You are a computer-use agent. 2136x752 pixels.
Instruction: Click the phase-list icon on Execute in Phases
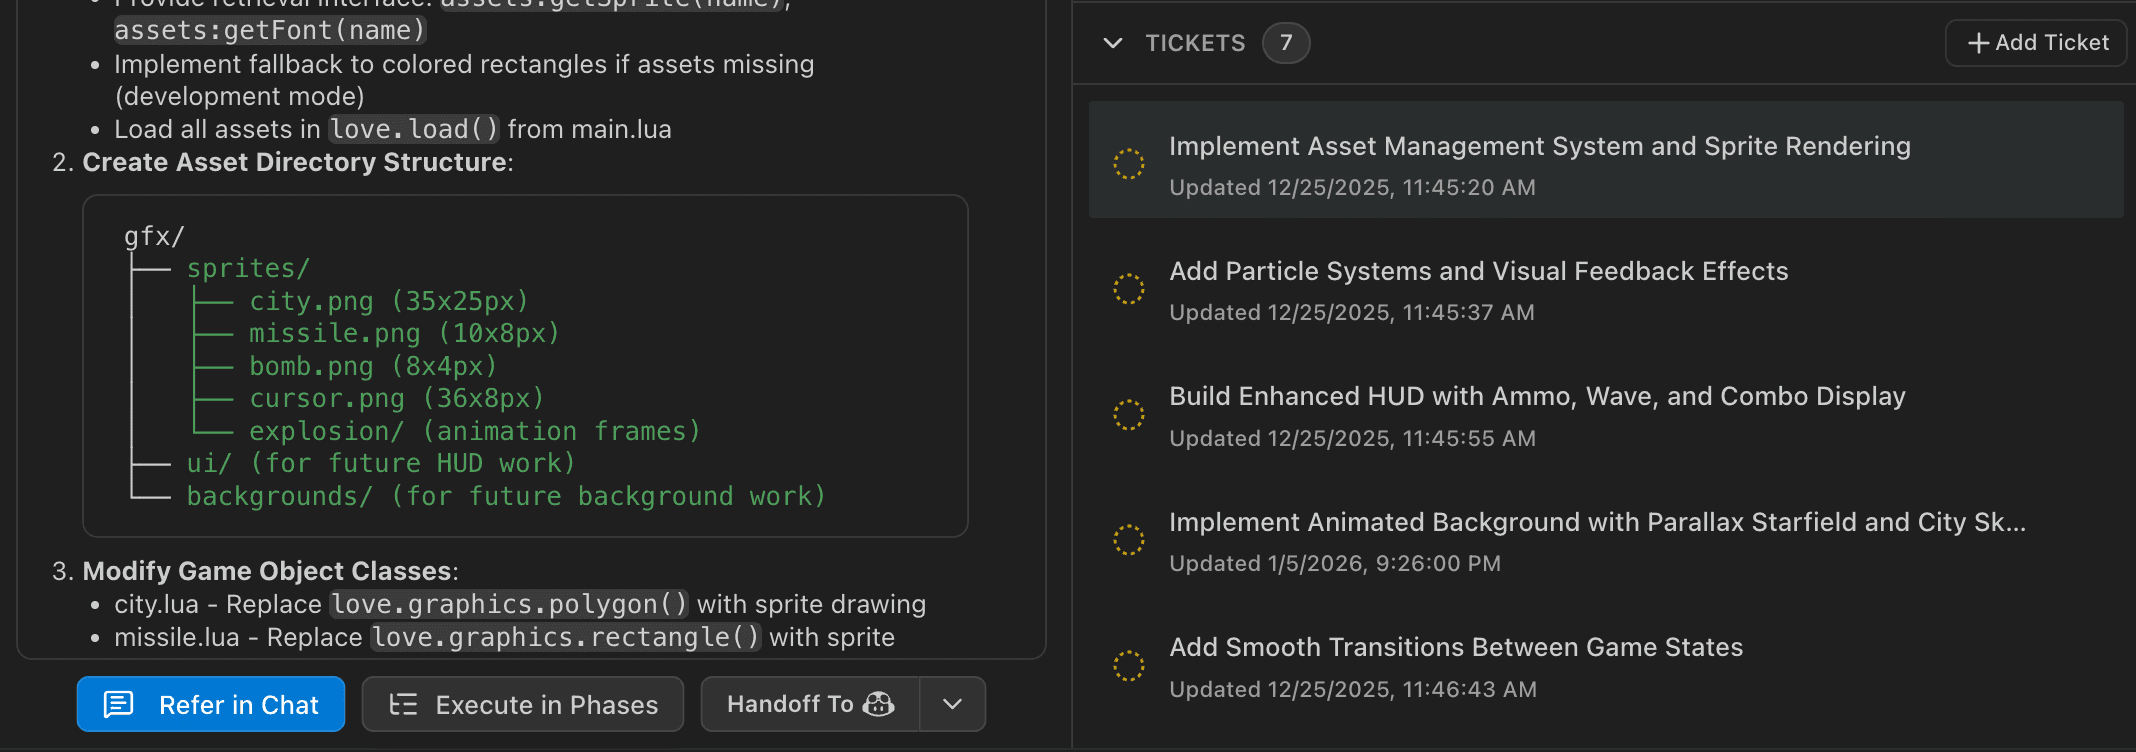click(x=405, y=704)
